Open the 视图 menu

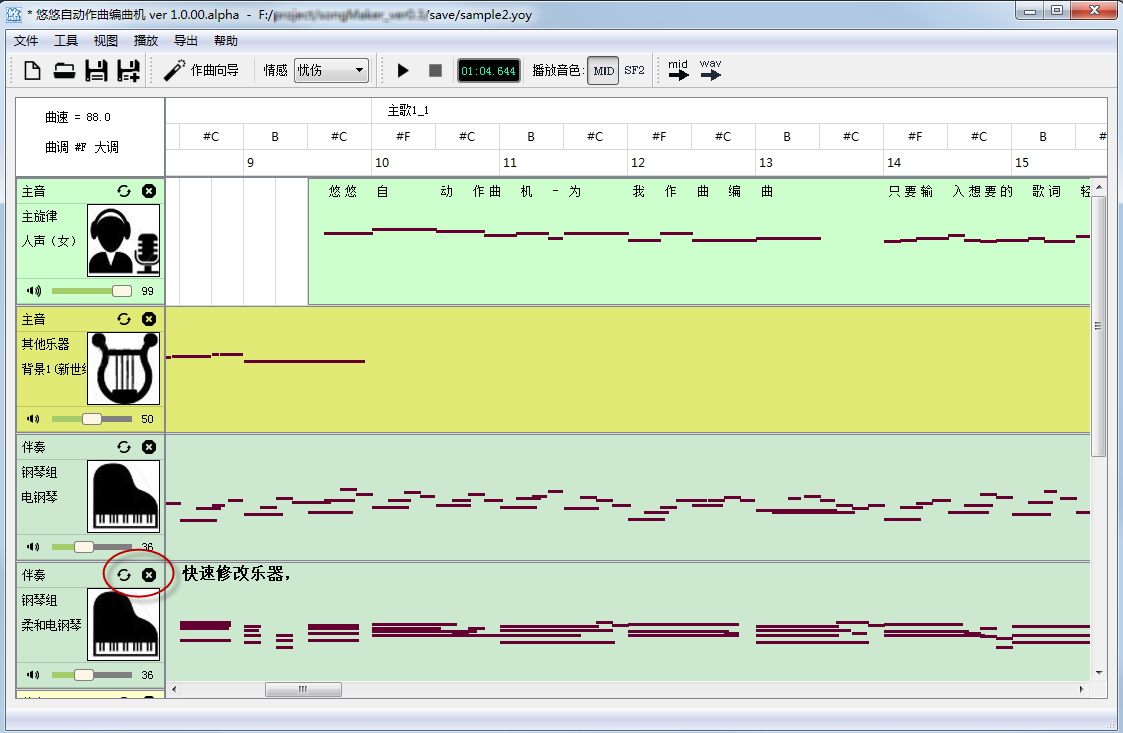click(106, 41)
